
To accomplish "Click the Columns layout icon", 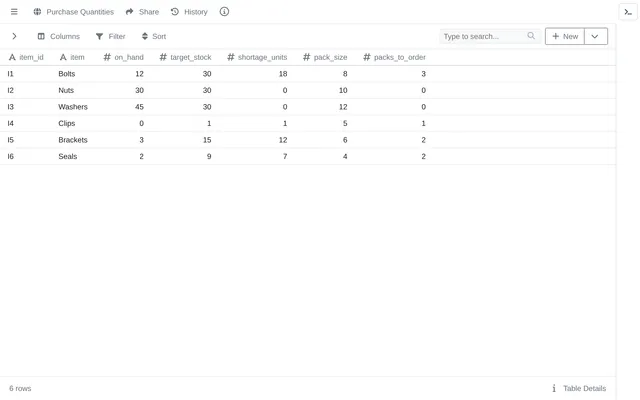I will click(41, 36).
